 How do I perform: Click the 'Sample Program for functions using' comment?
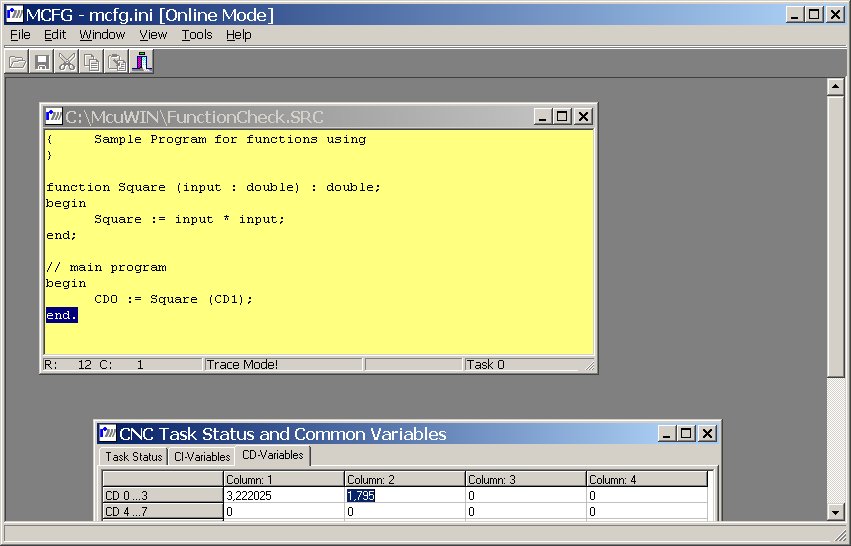230,139
